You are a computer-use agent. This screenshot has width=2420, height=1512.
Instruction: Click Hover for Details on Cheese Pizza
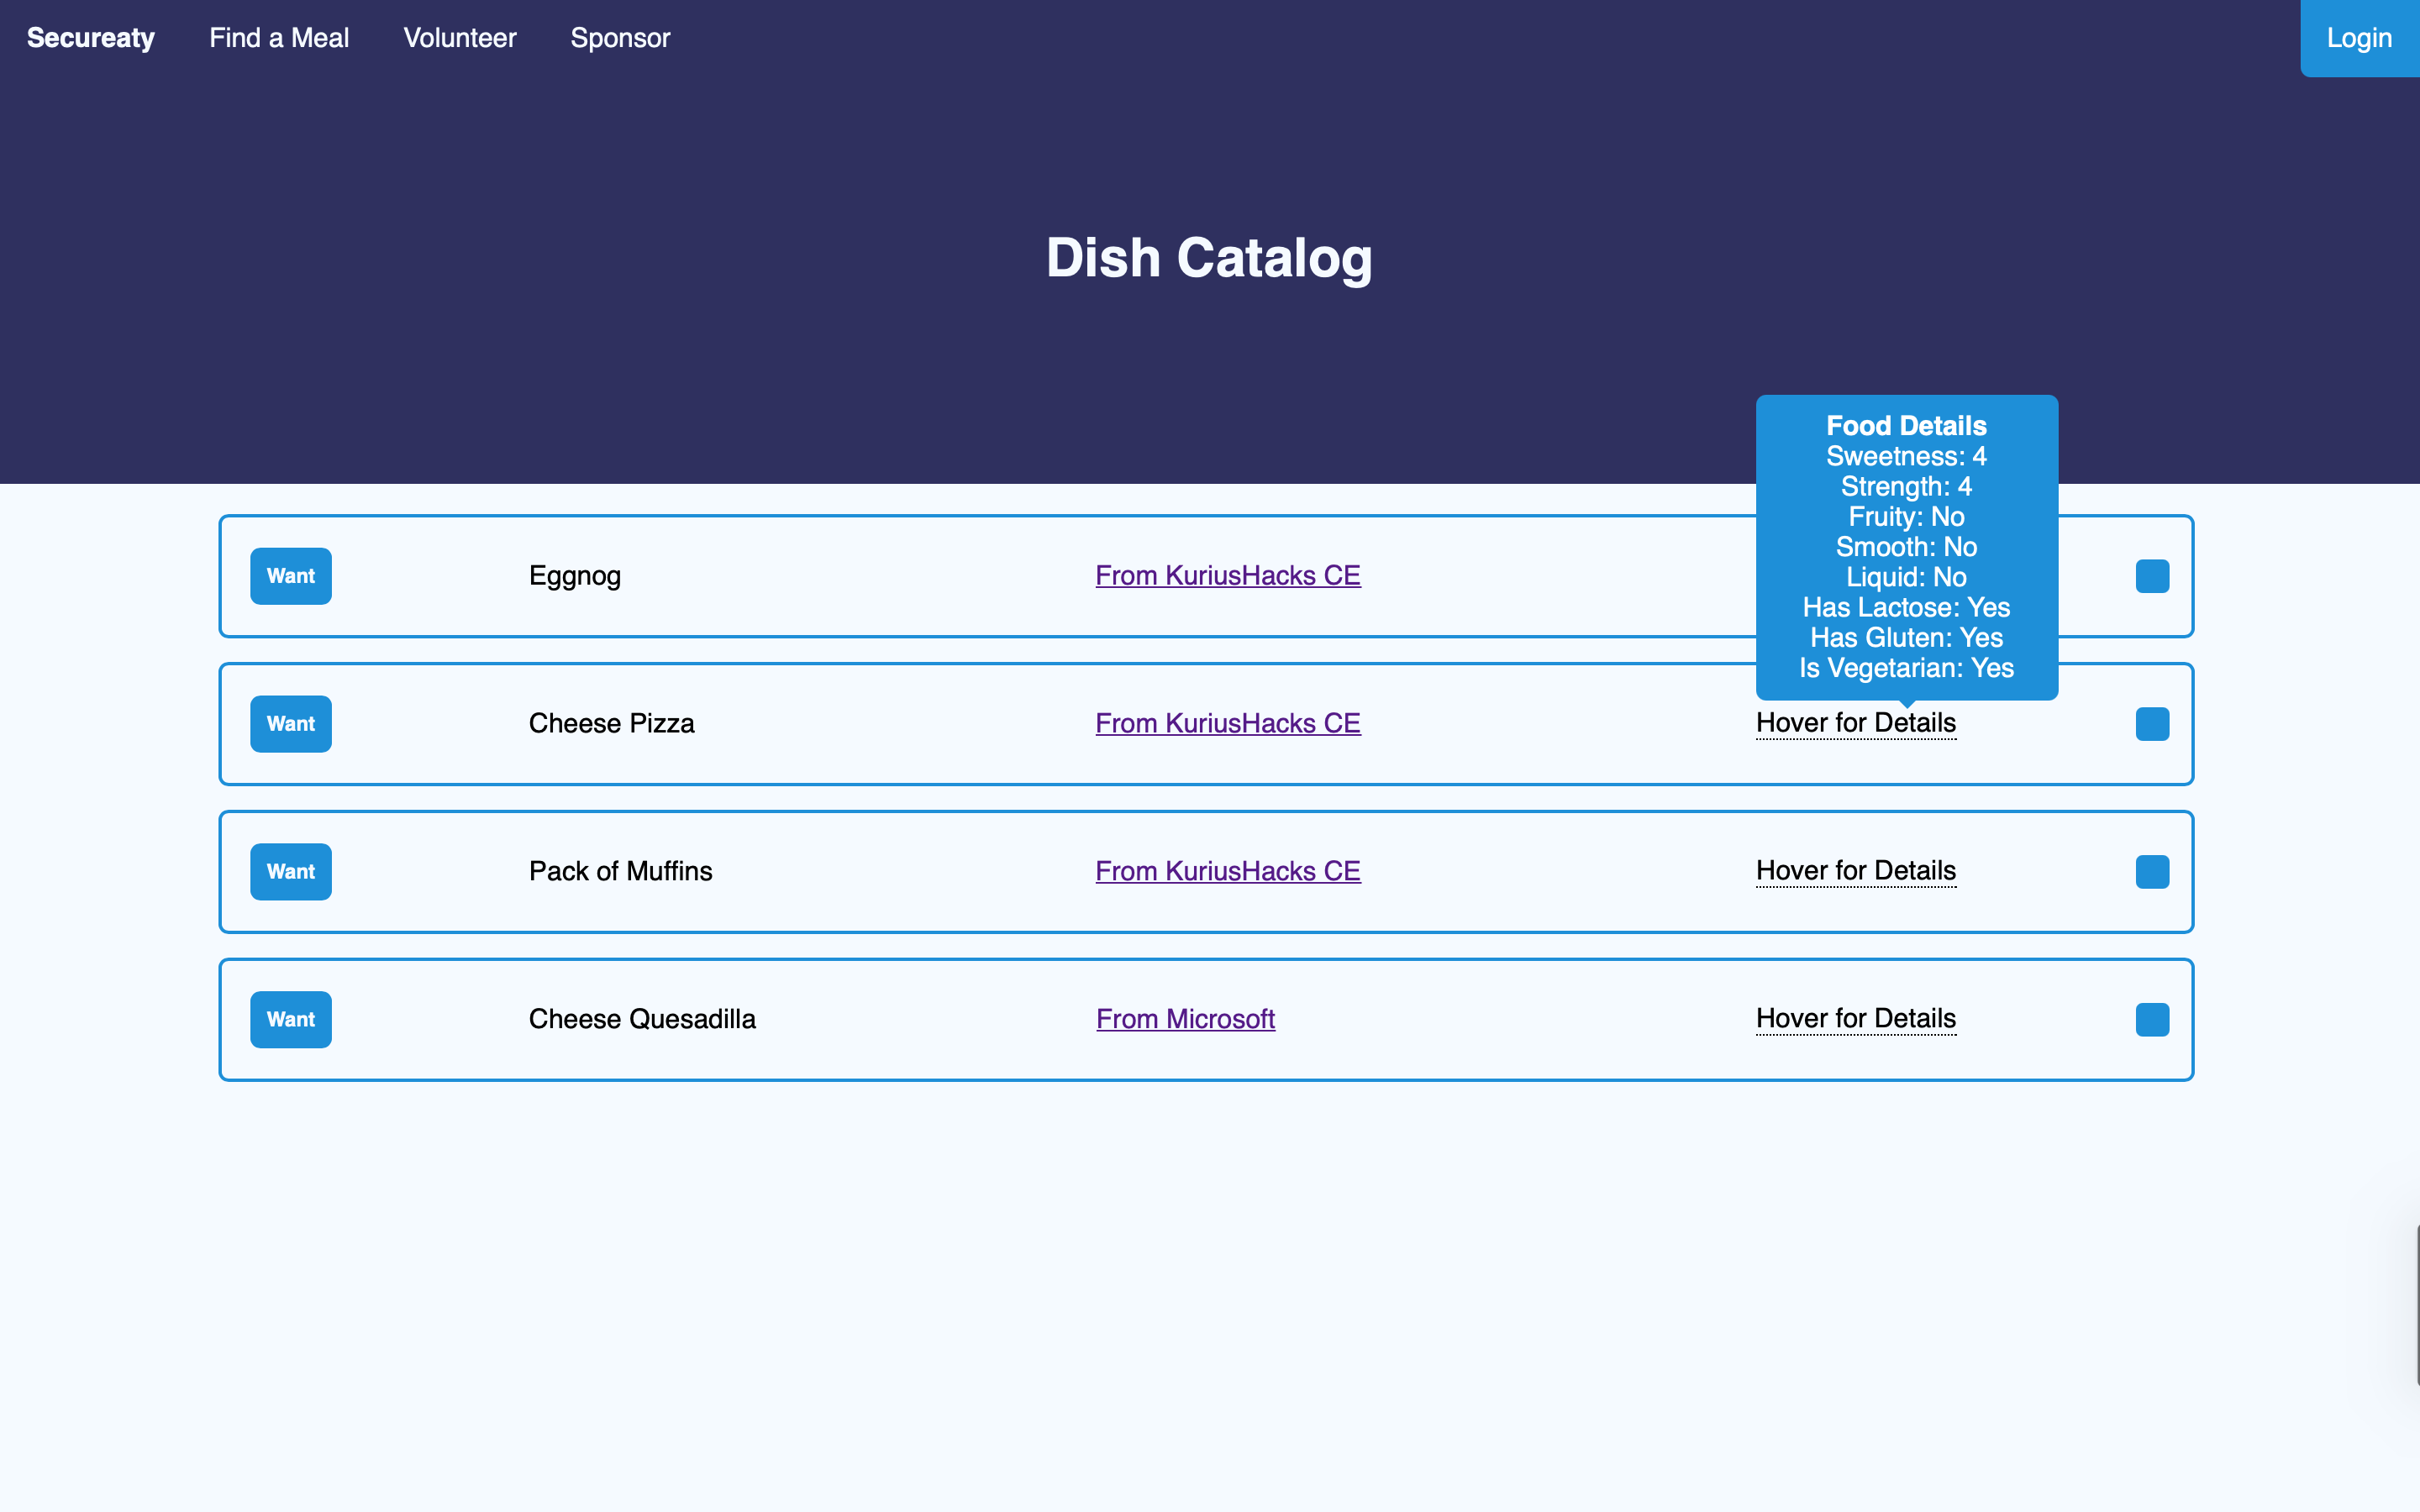(x=1855, y=723)
